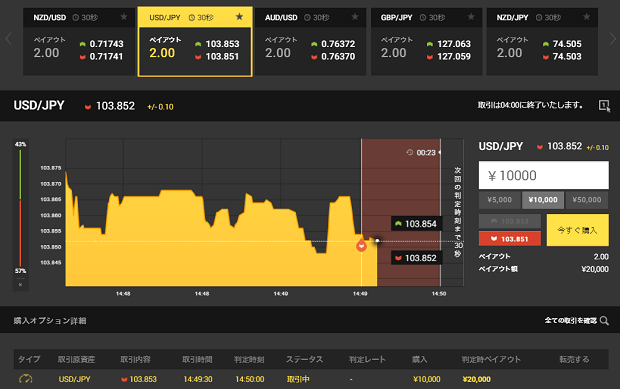This screenshot has height=389, width=620.
Task: Favorite NZD/USD with its star icon
Action: click(124, 17)
